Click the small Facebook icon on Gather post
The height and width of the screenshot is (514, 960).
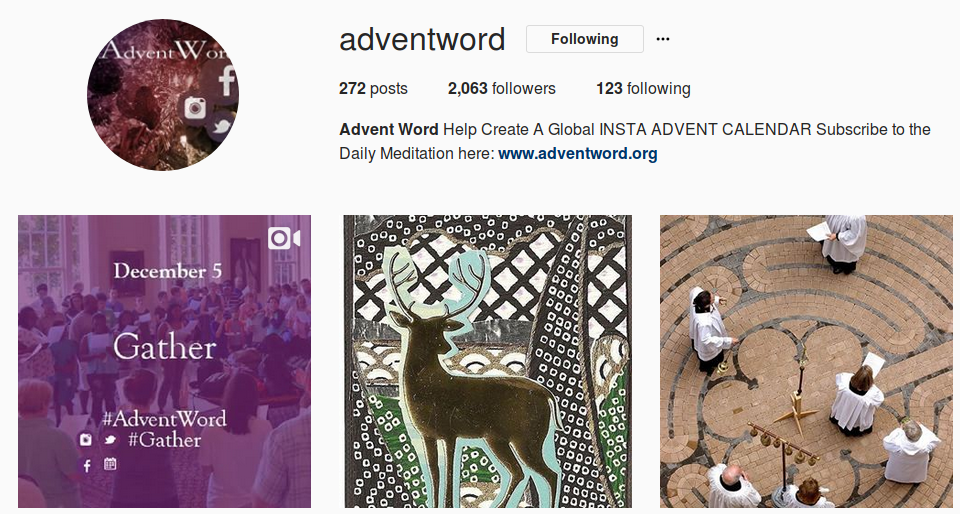click(86, 466)
